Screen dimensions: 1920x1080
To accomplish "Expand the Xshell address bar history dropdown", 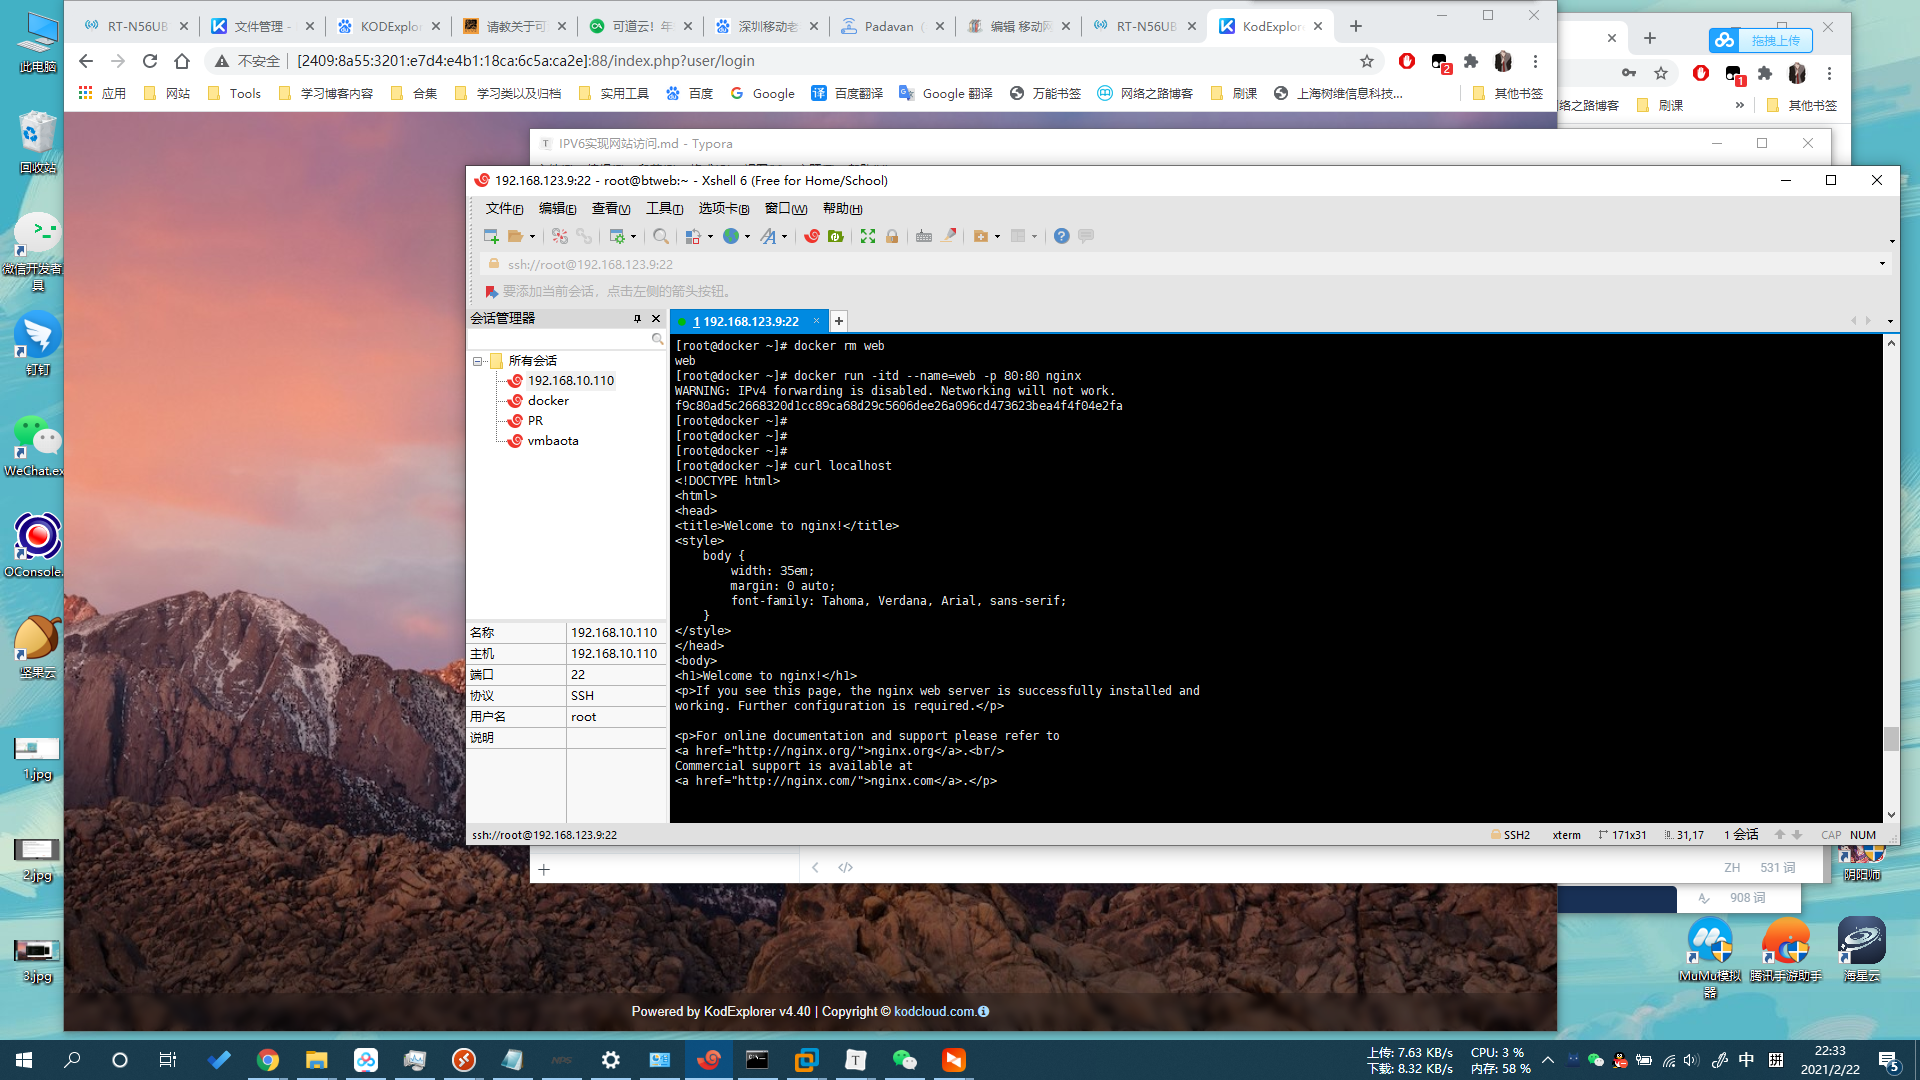I will 1882,264.
